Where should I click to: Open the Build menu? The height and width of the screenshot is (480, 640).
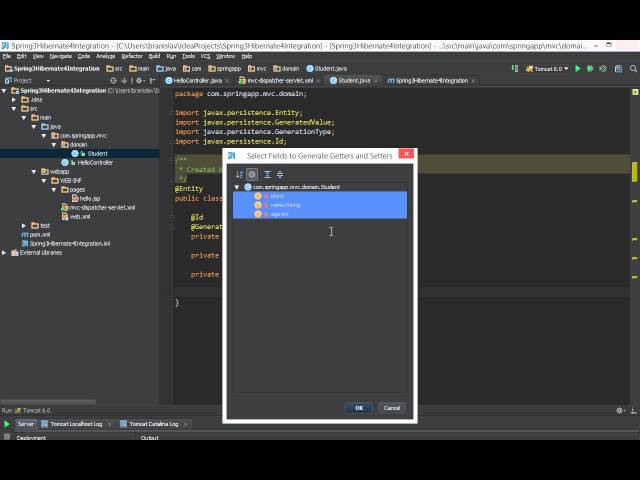click(x=154, y=56)
